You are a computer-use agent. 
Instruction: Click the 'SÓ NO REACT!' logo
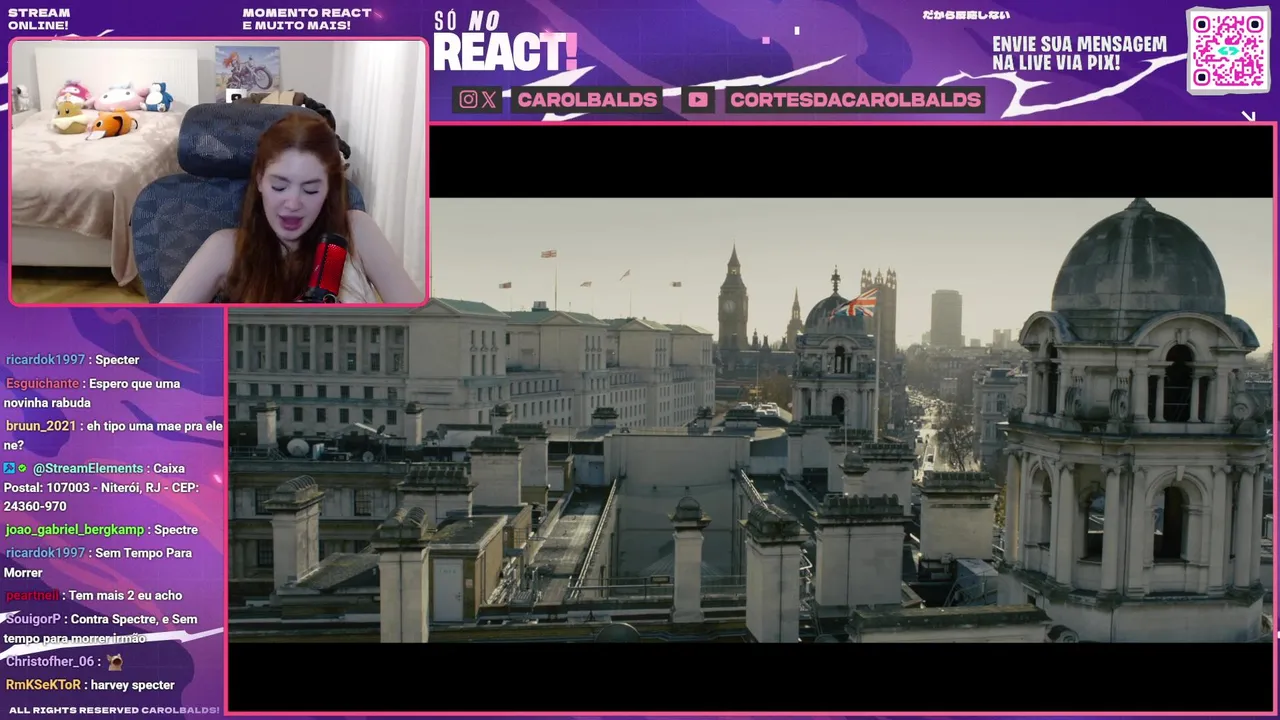point(505,42)
